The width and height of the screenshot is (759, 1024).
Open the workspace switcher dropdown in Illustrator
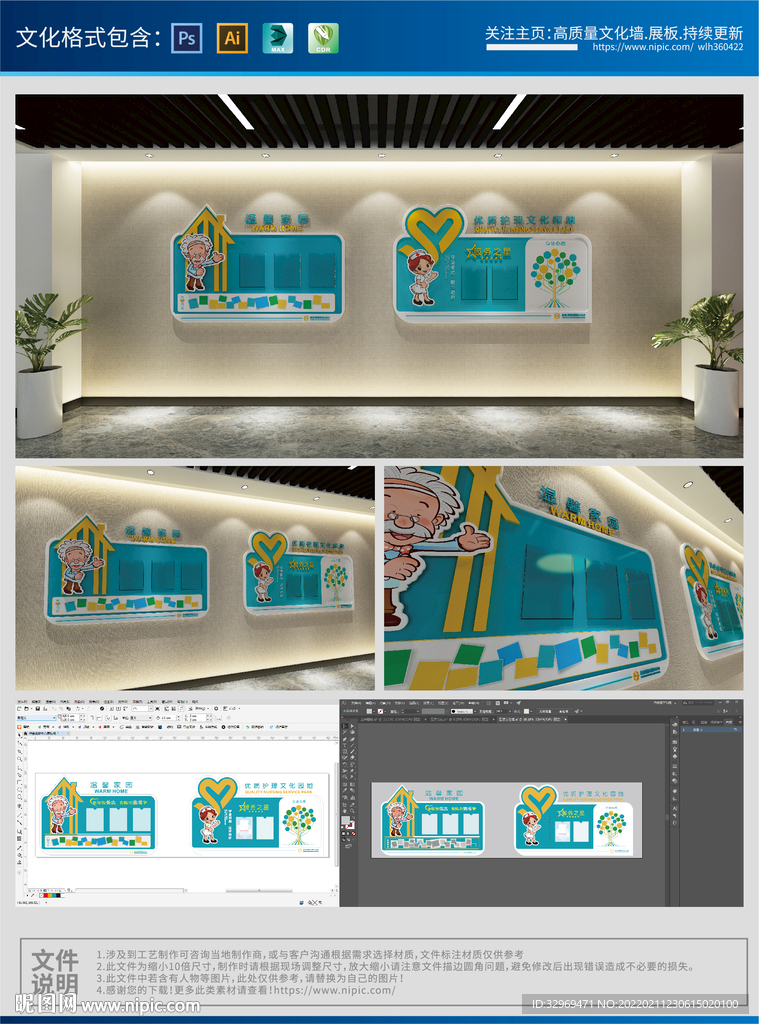[x=665, y=703]
